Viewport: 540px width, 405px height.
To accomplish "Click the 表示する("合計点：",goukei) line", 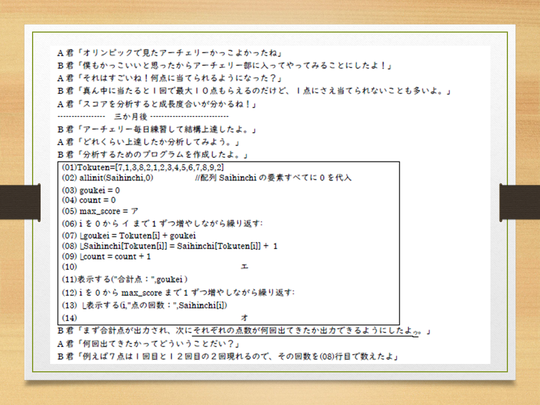I will [x=125, y=279].
